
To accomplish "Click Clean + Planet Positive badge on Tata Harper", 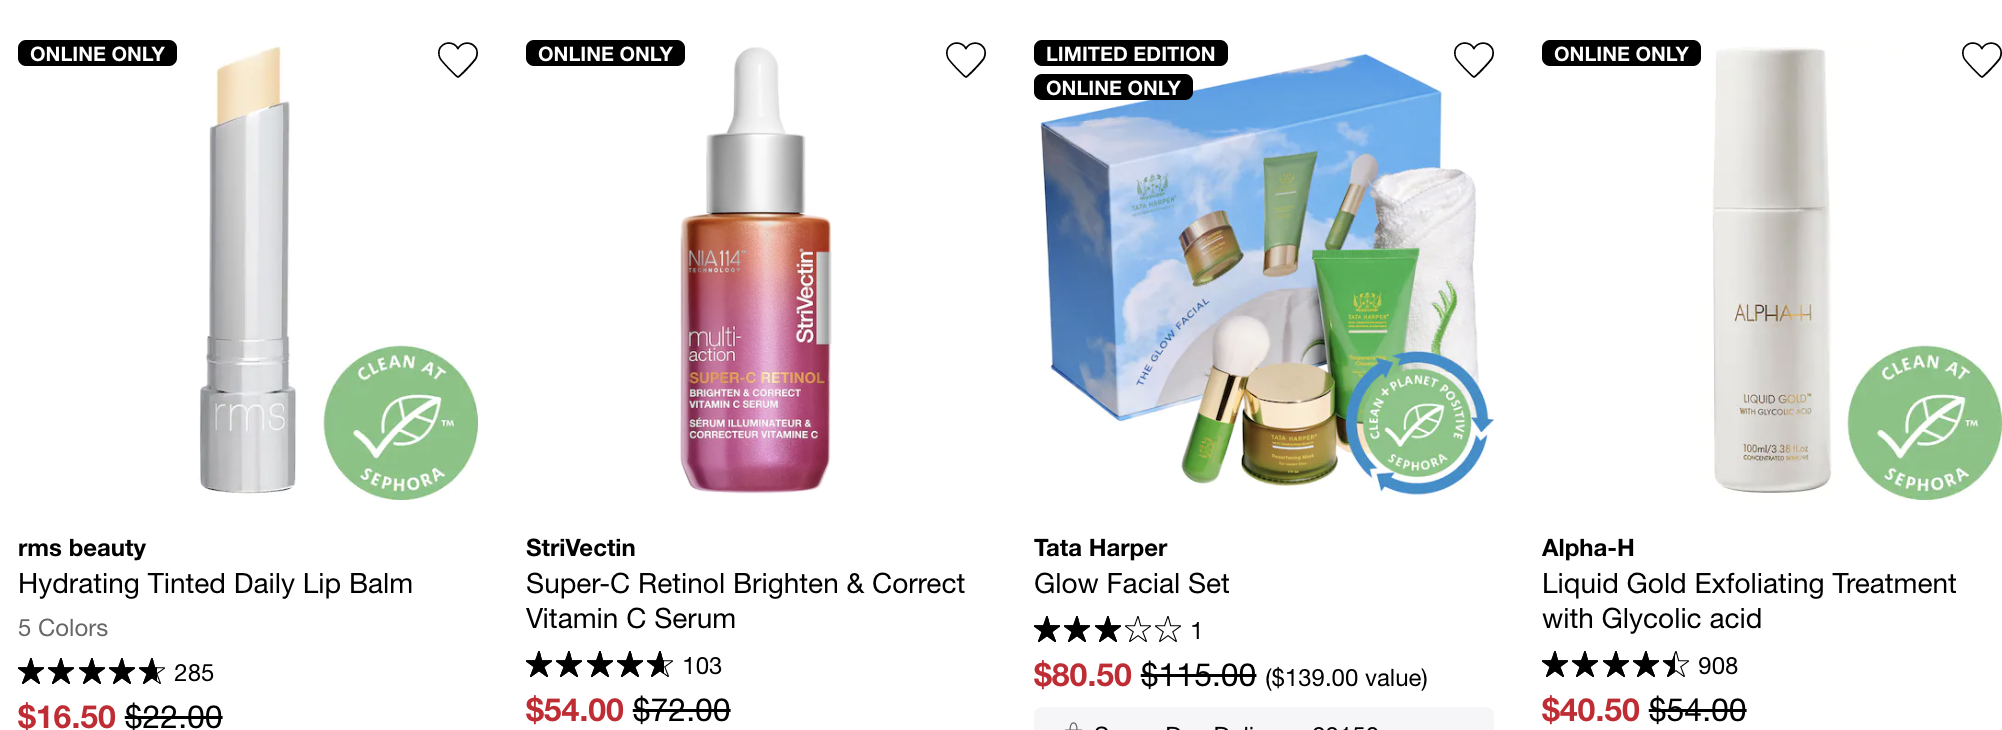I will tap(1417, 423).
